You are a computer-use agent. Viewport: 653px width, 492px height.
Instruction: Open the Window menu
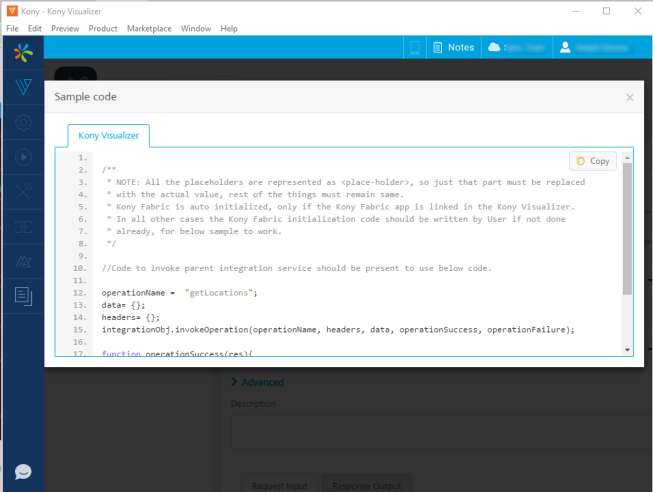[x=196, y=28]
